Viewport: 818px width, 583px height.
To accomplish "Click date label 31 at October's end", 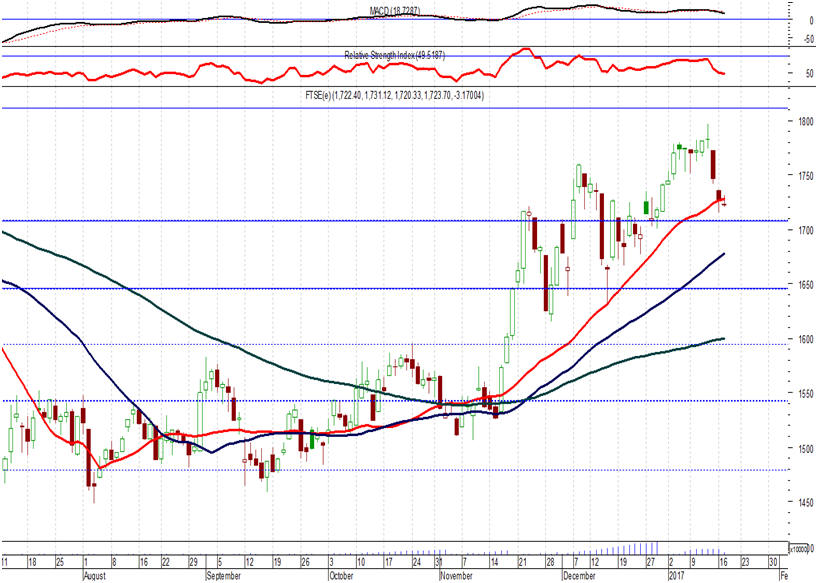I will (x=439, y=563).
